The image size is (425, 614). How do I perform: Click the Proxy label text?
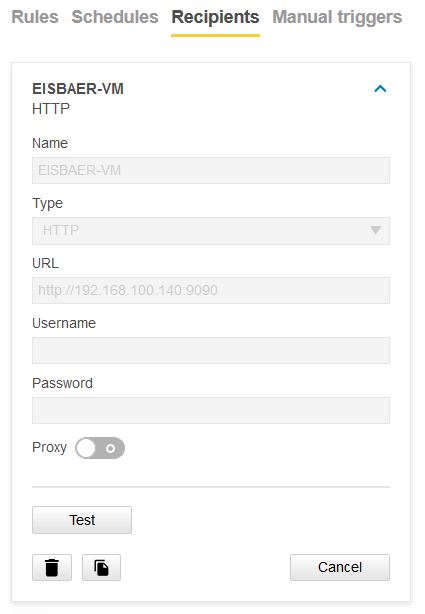(49, 448)
